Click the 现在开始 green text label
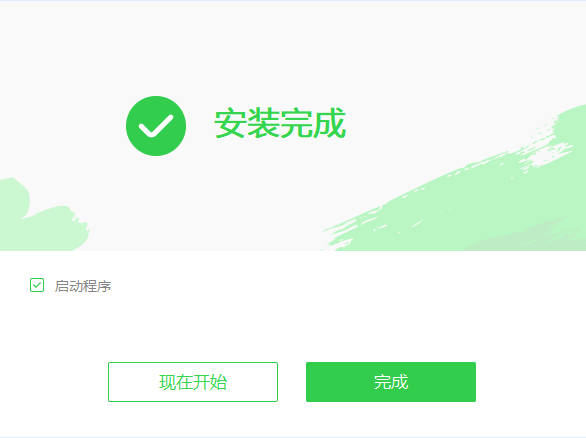Image resolution: width=586 pixels, height=438 pixels. (193, 382)
